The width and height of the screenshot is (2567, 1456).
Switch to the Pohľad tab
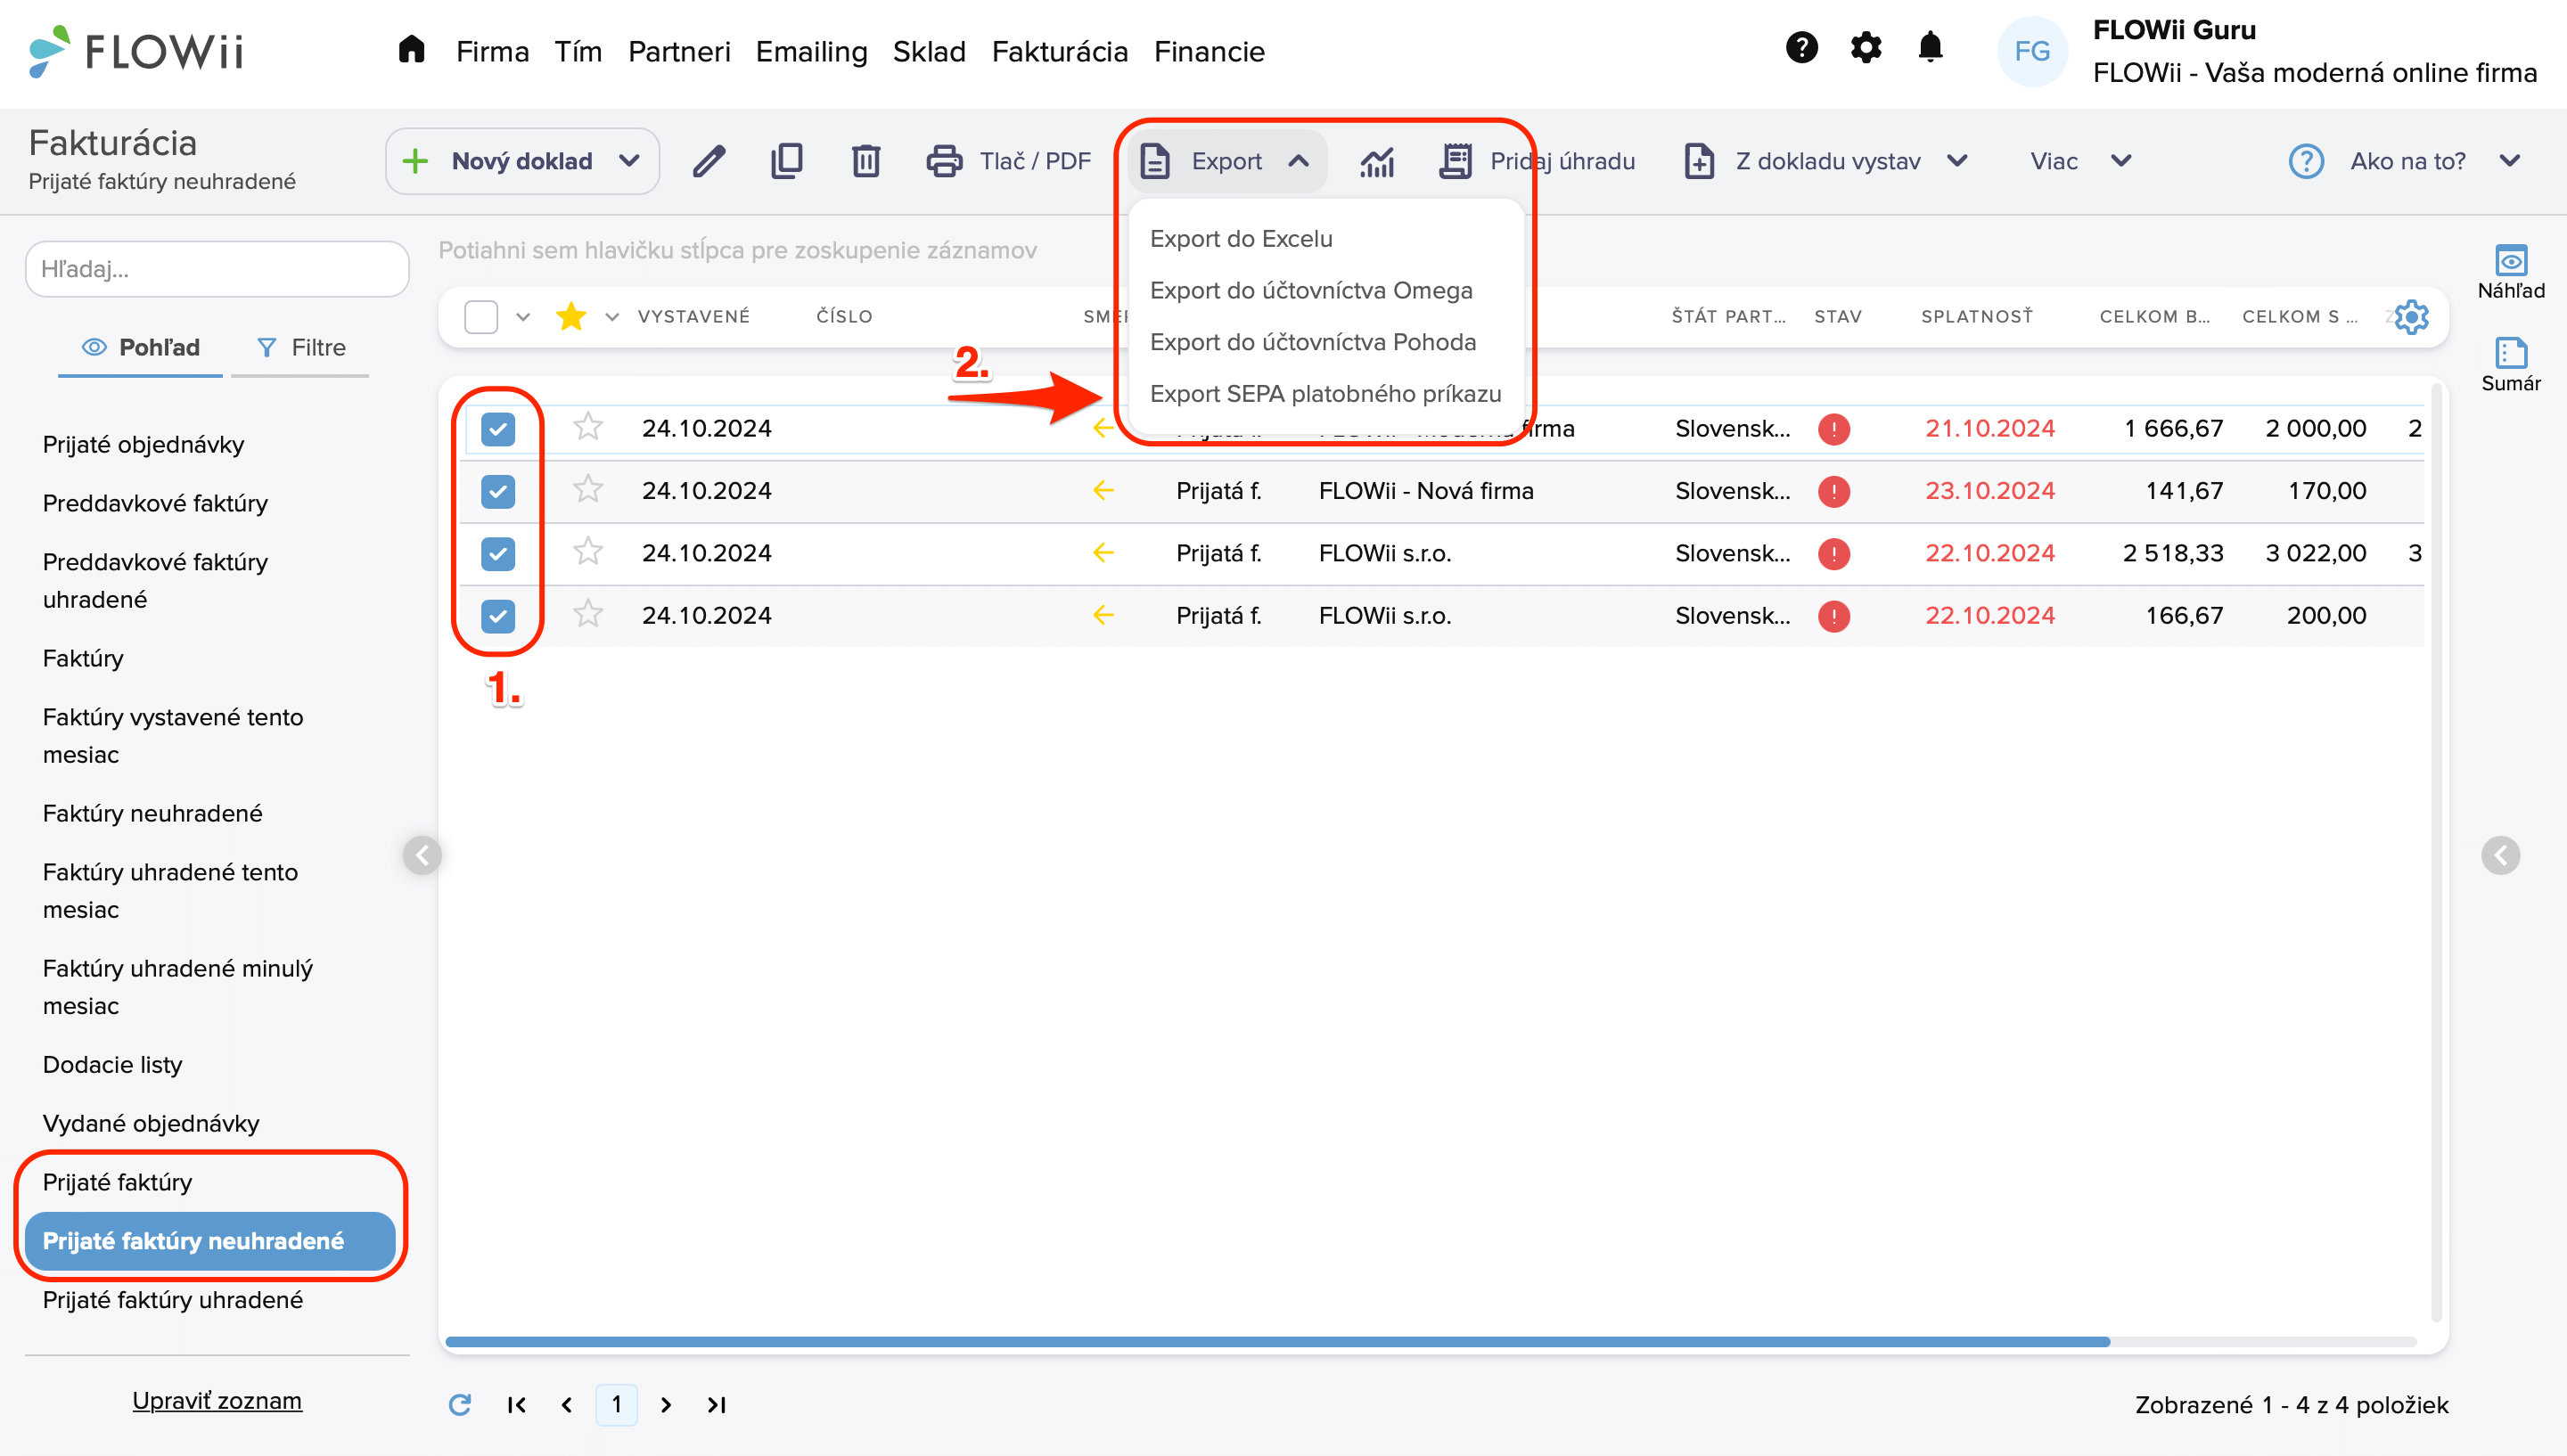pyautogui.click(x=140, y=348)
